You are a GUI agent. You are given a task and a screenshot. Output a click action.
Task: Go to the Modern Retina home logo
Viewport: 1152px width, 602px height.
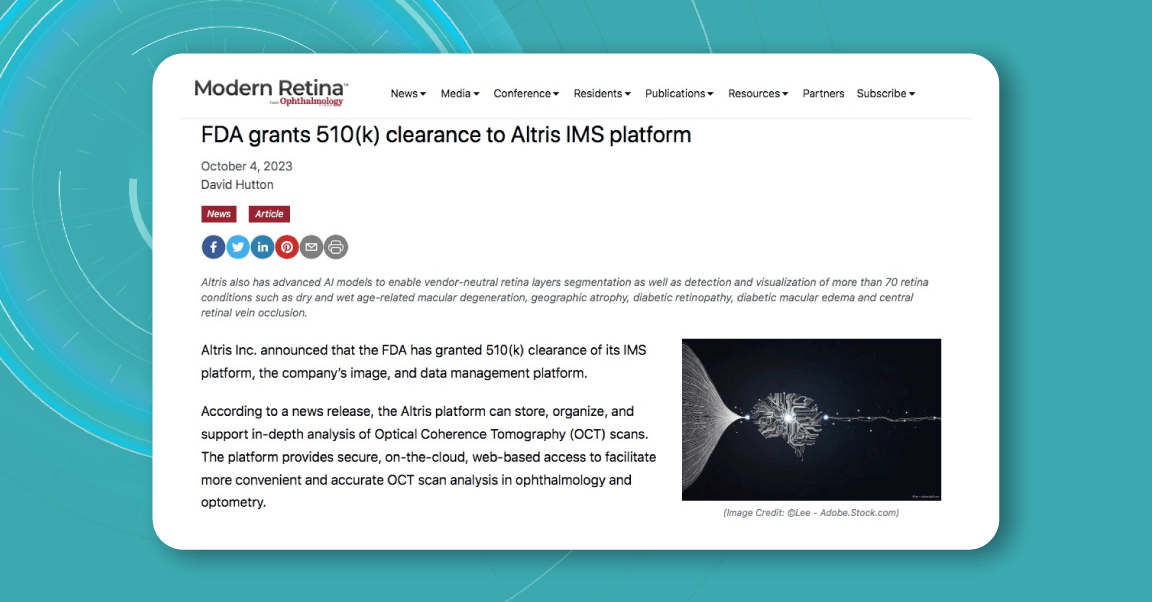pyautogui.click(x=271, y=92)
